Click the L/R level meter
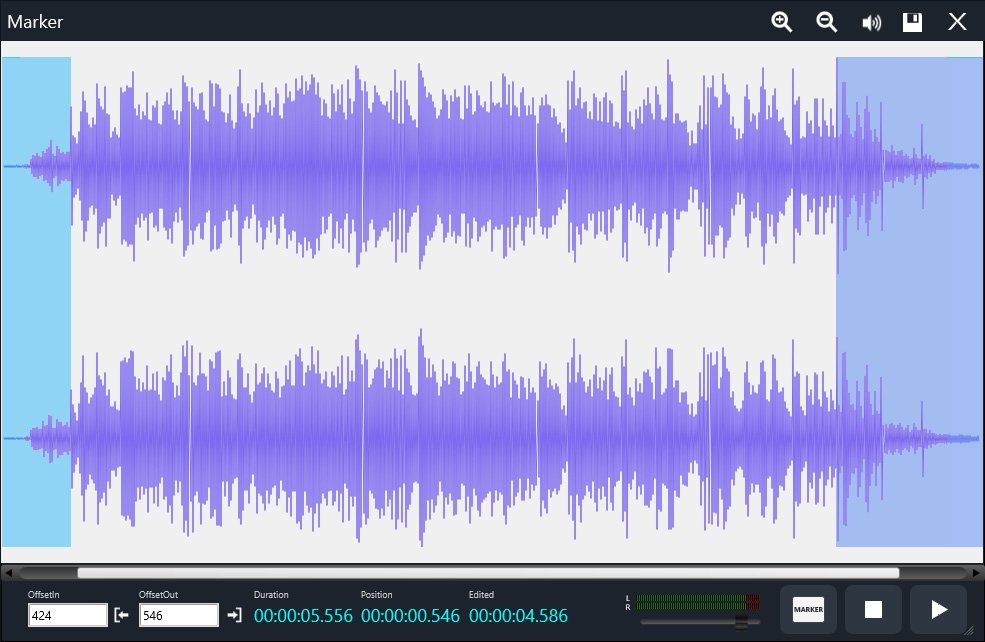 [x=697, y=602]
